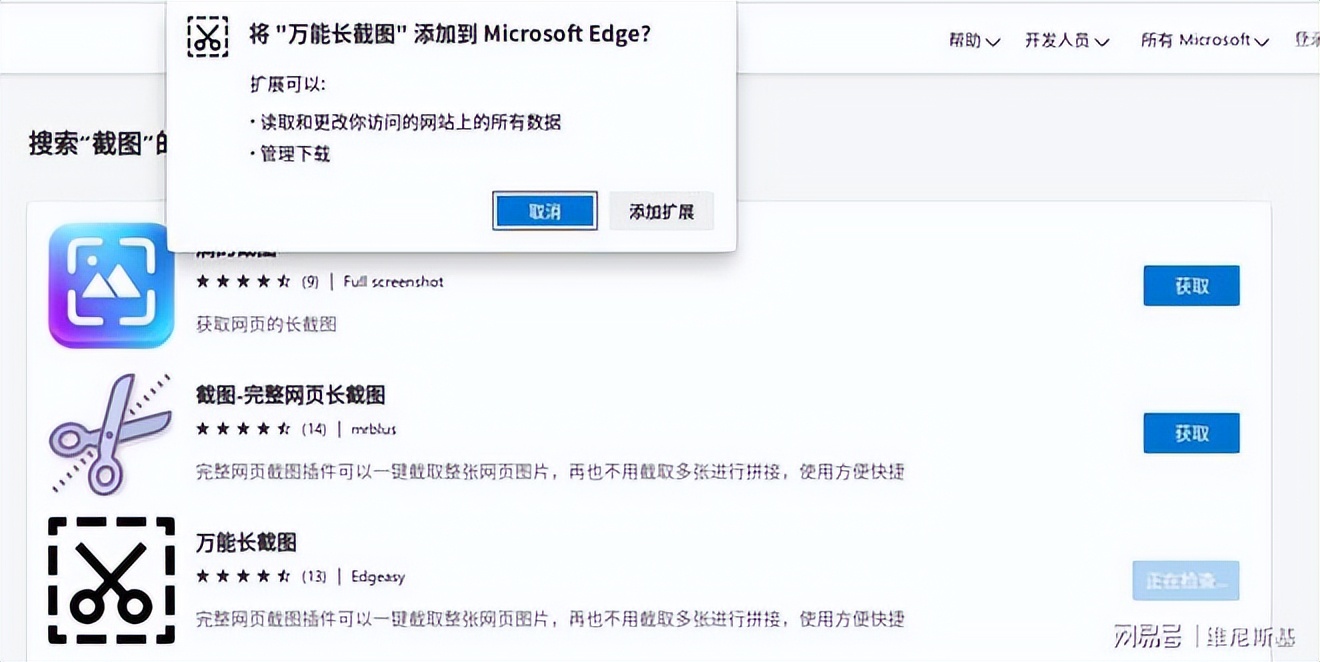Click the Full screenshot developer link
1320x662 pixels.
pyautogui.click(x=392, y=282)
